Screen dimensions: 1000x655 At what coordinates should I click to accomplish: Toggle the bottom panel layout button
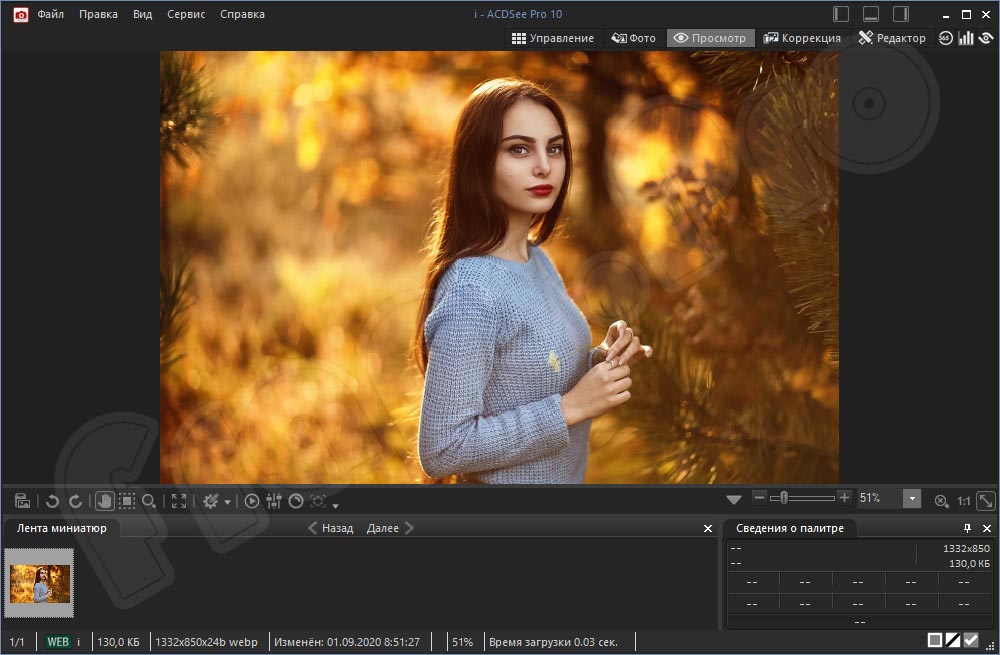(x=871, y=14)
